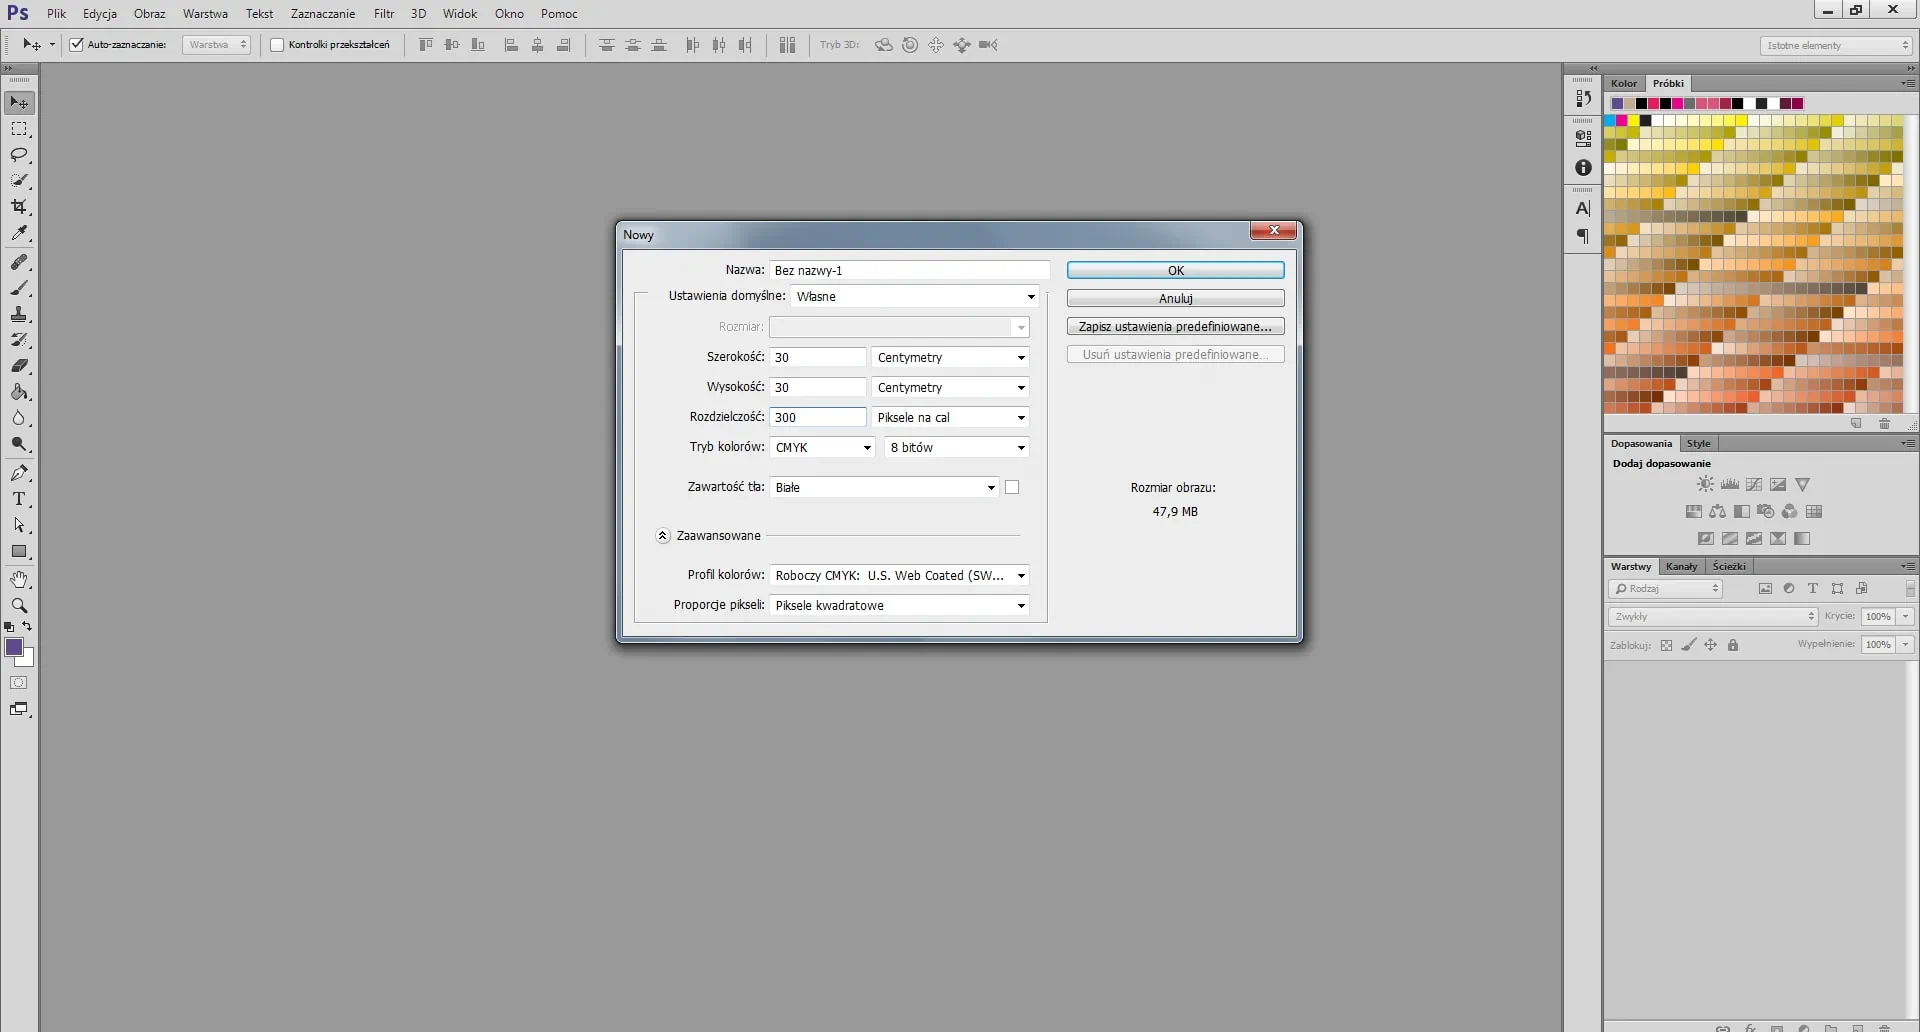
Task: Open the Filtr menu
Action: click(x=384, y=14)
